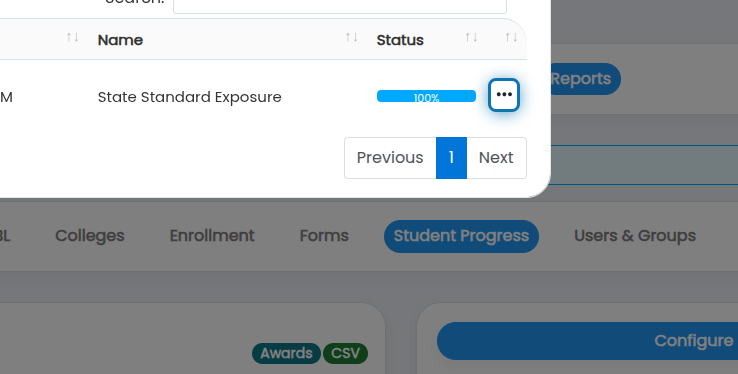738x374 pixels.
Task: Select the Student Progress tab
Action: click(x=461, y=236)
